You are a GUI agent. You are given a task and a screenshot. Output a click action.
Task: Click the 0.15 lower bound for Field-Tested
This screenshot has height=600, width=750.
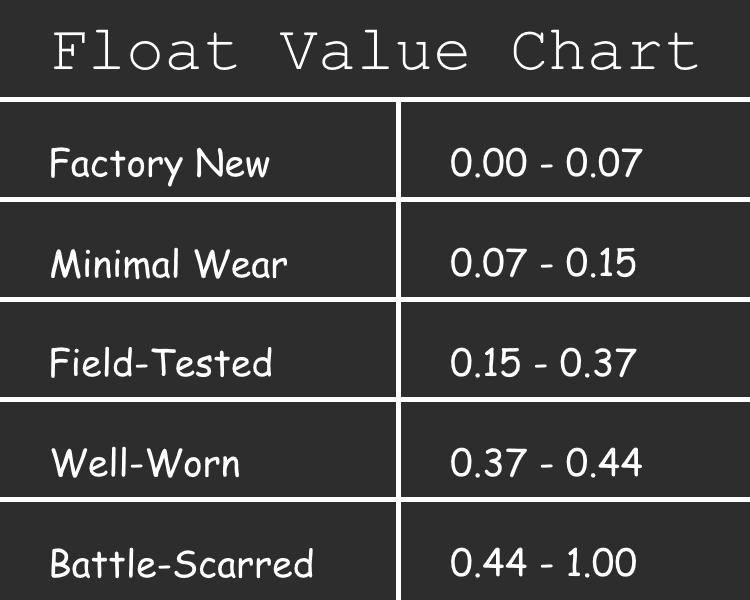tap(485, 362)
